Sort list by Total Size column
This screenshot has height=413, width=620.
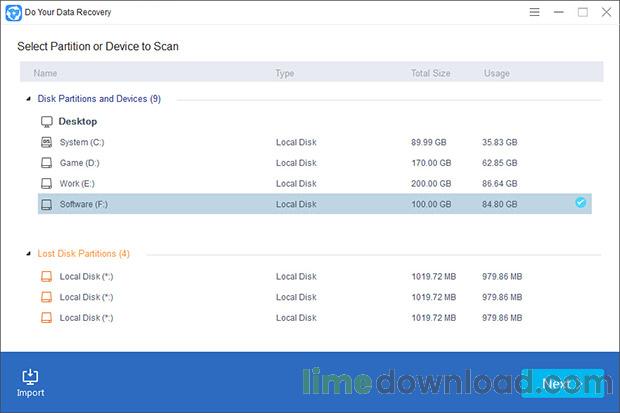[433, 73]
